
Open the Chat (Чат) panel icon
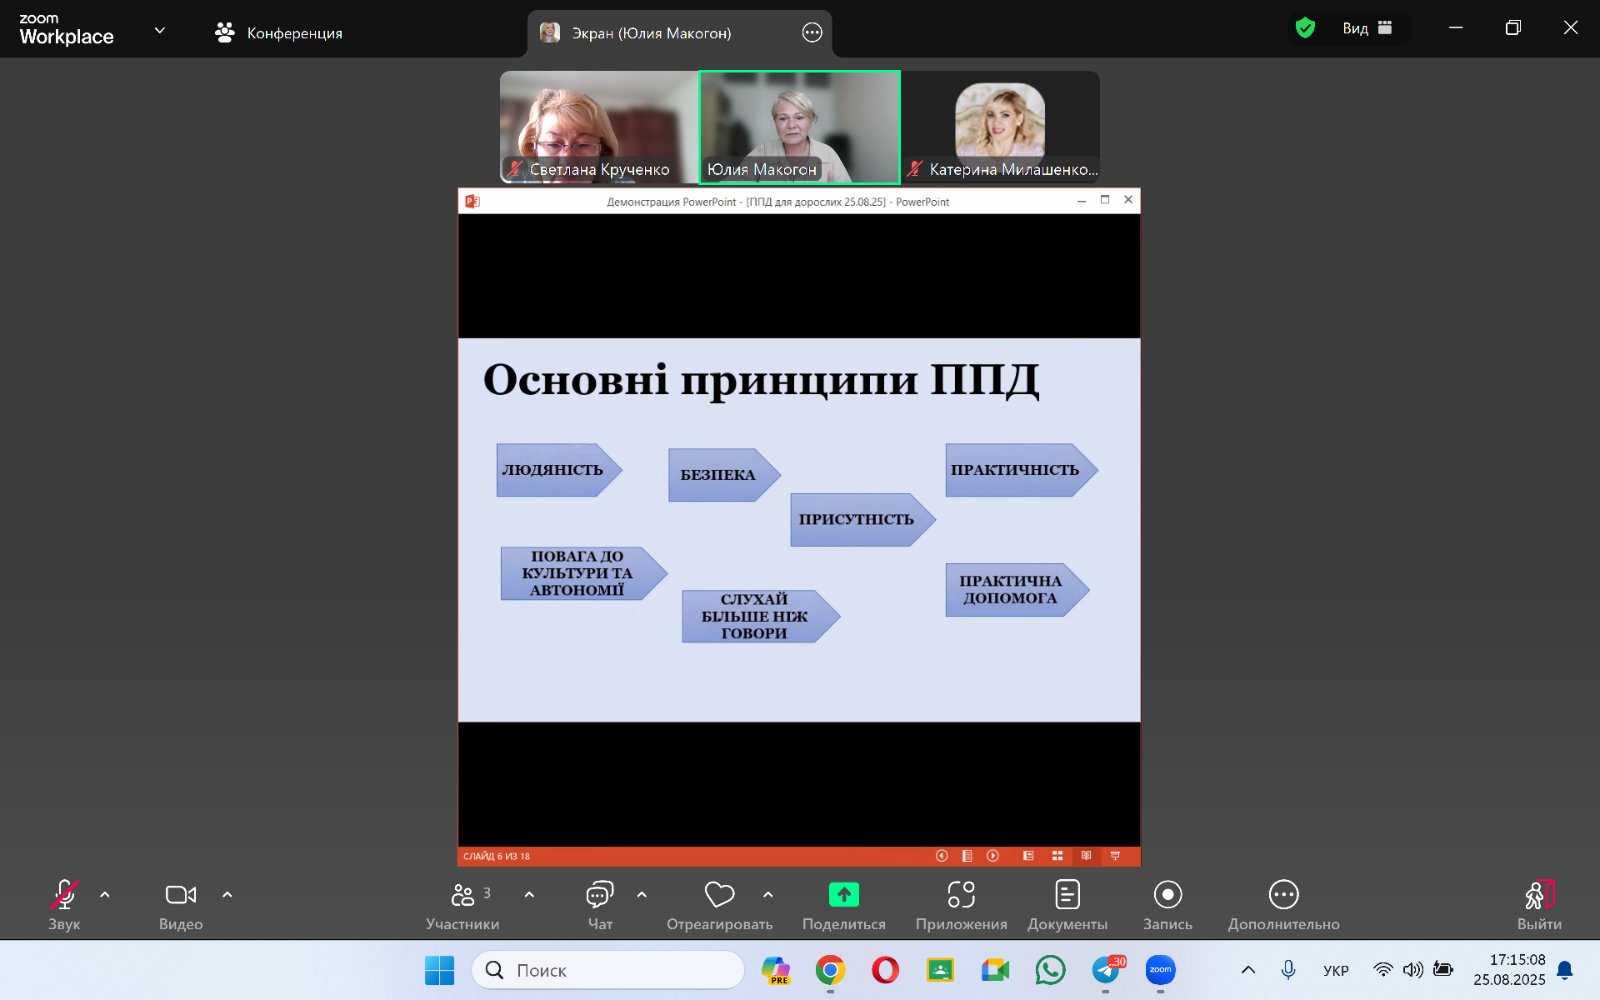click(x=599, y=895)
